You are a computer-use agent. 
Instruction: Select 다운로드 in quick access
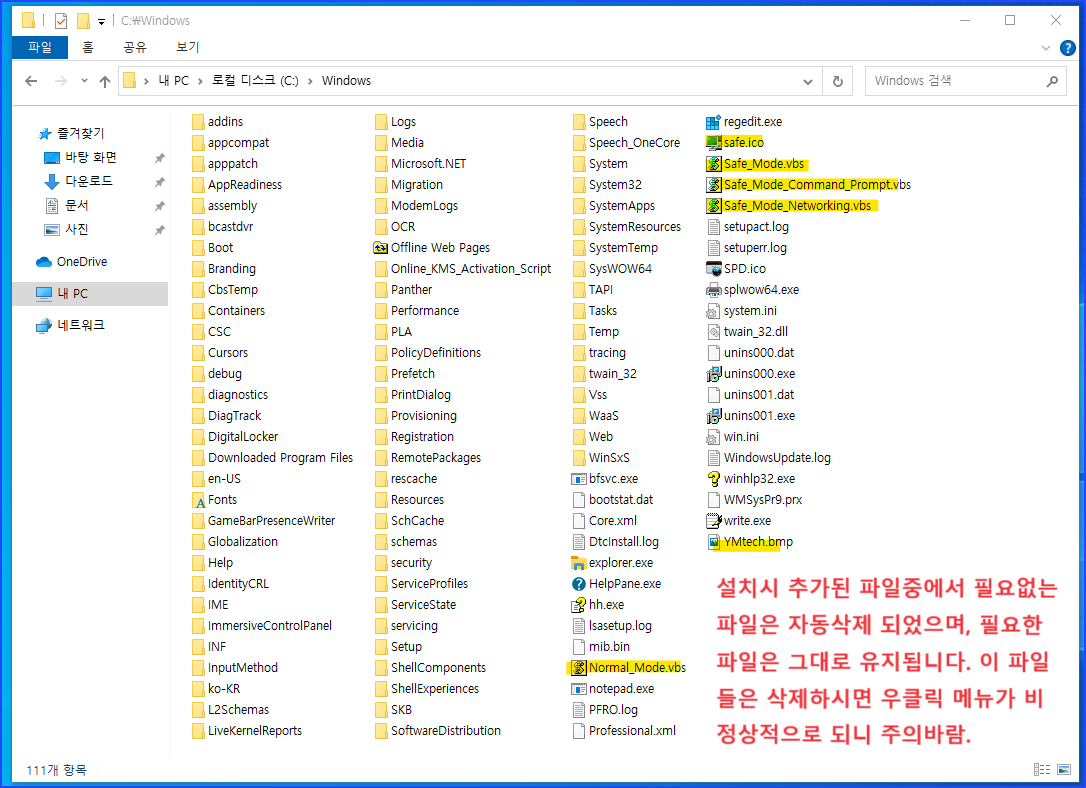(89, 181)
